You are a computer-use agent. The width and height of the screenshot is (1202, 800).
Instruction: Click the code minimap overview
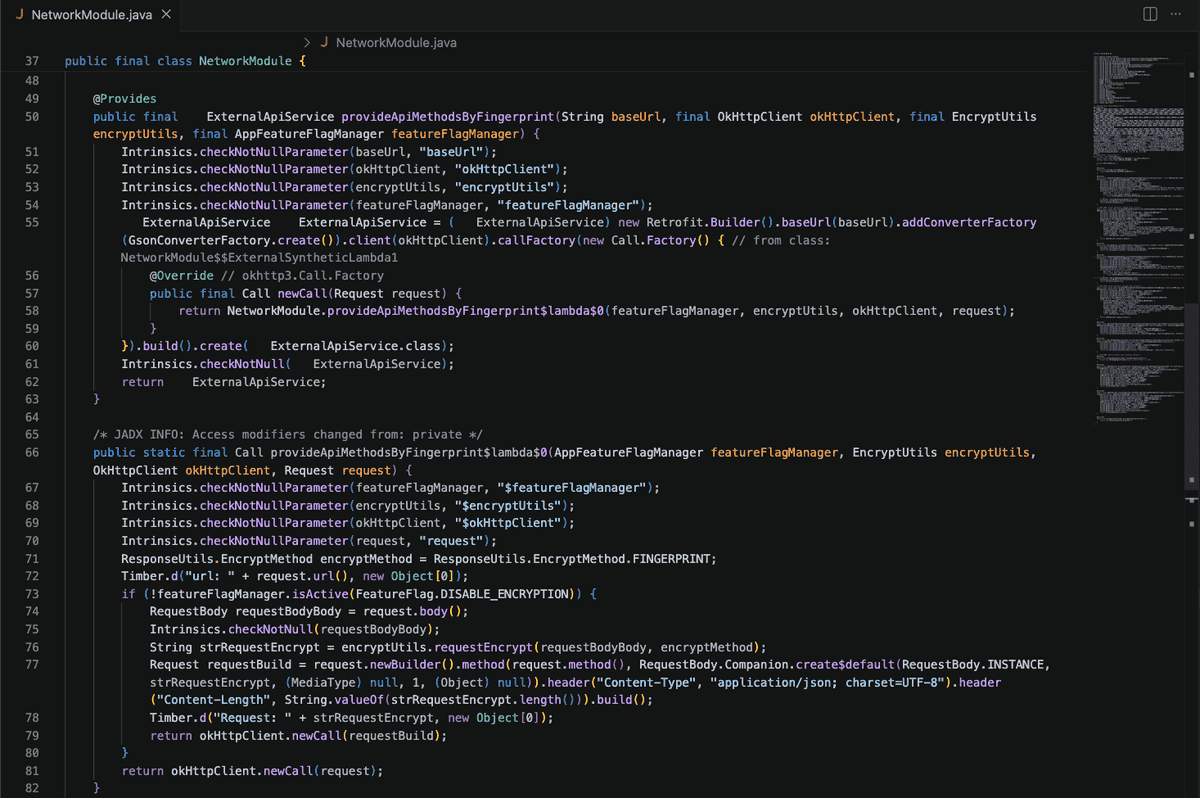[1137, 240]
